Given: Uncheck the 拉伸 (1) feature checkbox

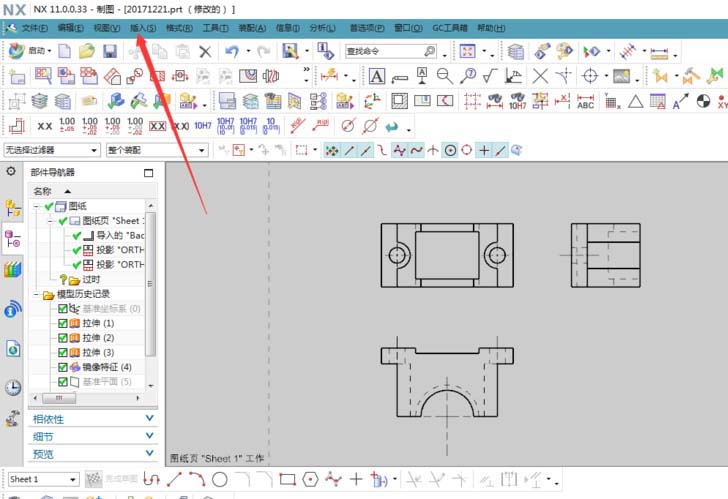Looking at the screenshot, I should point(63,323).
